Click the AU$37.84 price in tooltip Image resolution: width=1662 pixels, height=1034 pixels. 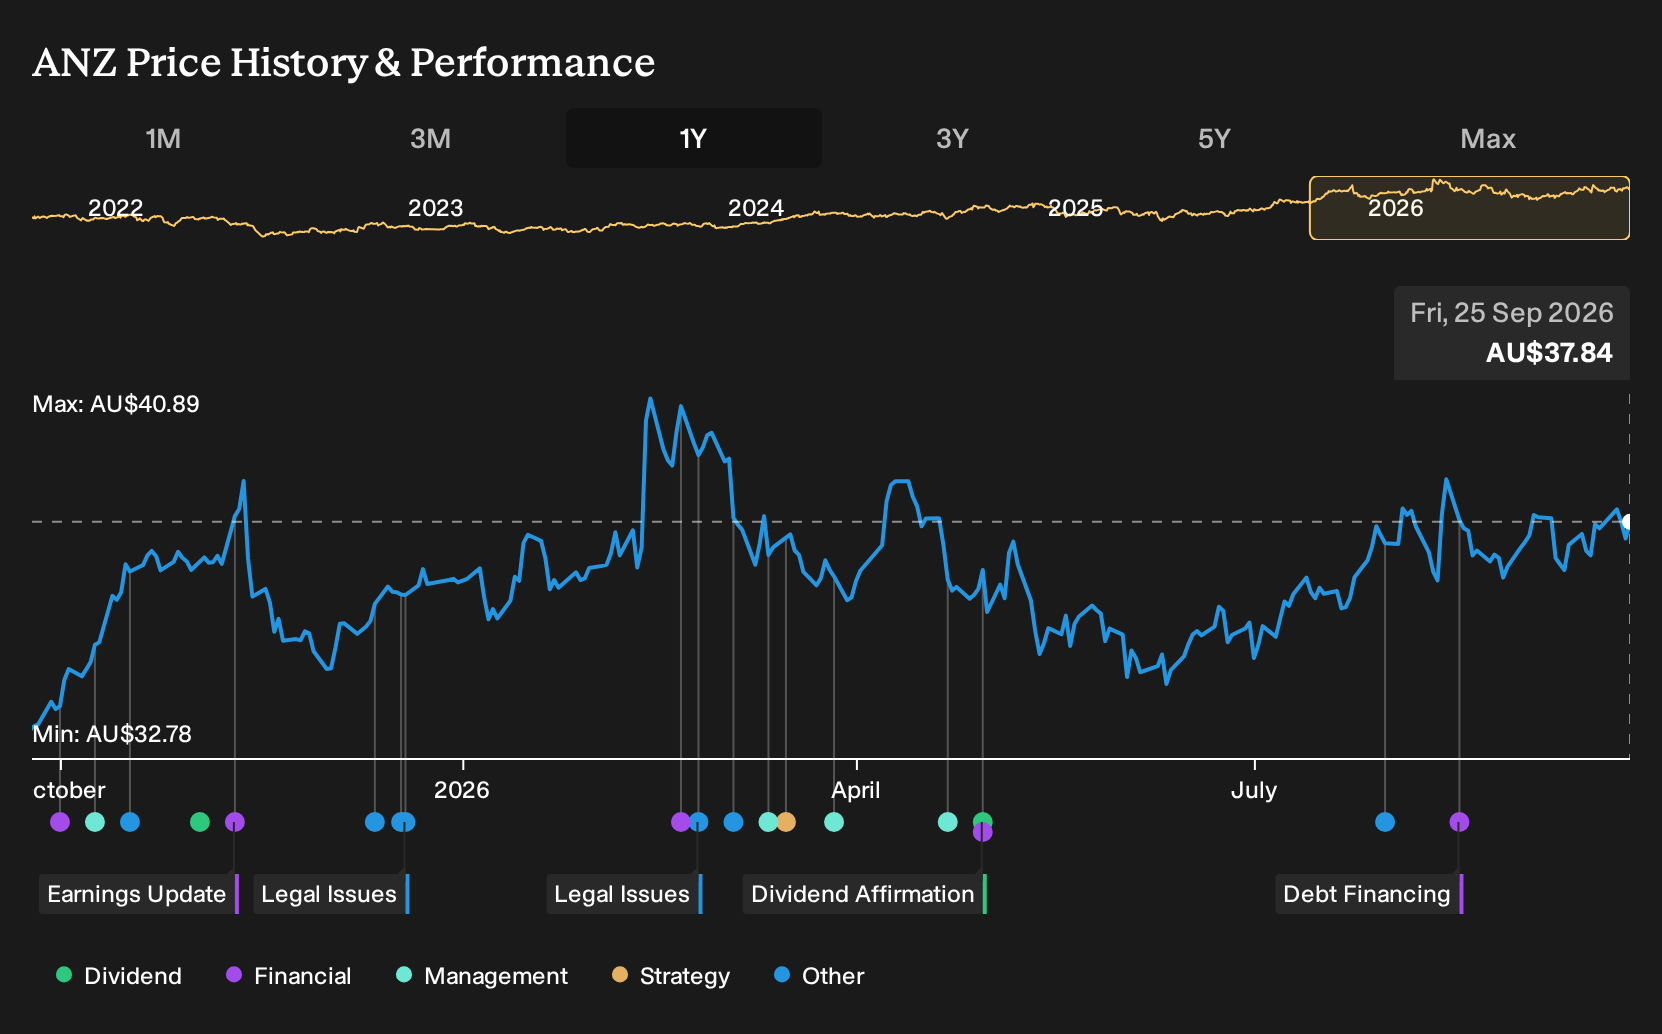point(1549,353)
